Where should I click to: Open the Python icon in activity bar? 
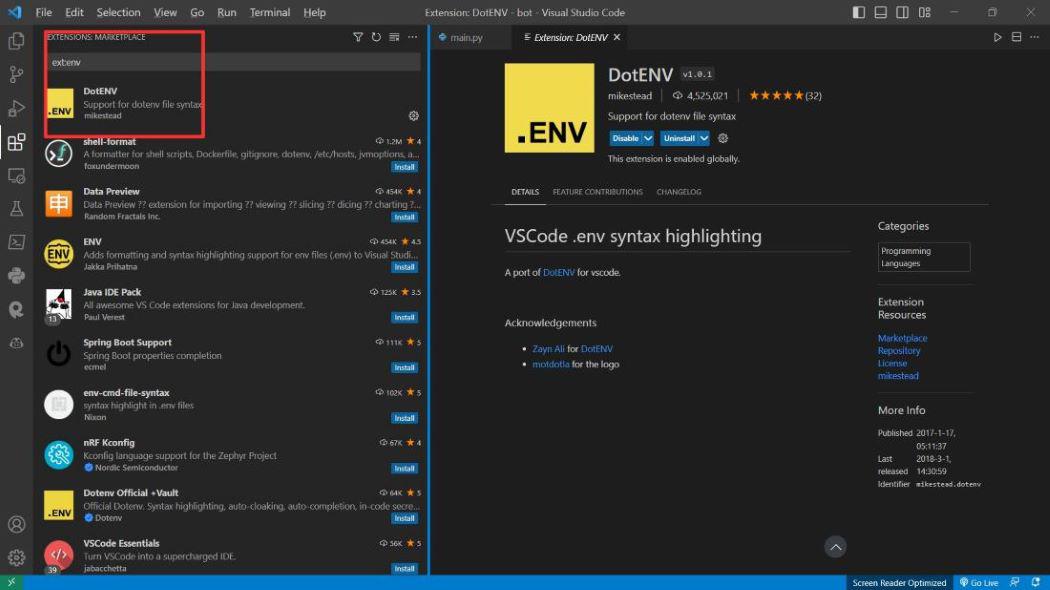[x=16, y=275]
